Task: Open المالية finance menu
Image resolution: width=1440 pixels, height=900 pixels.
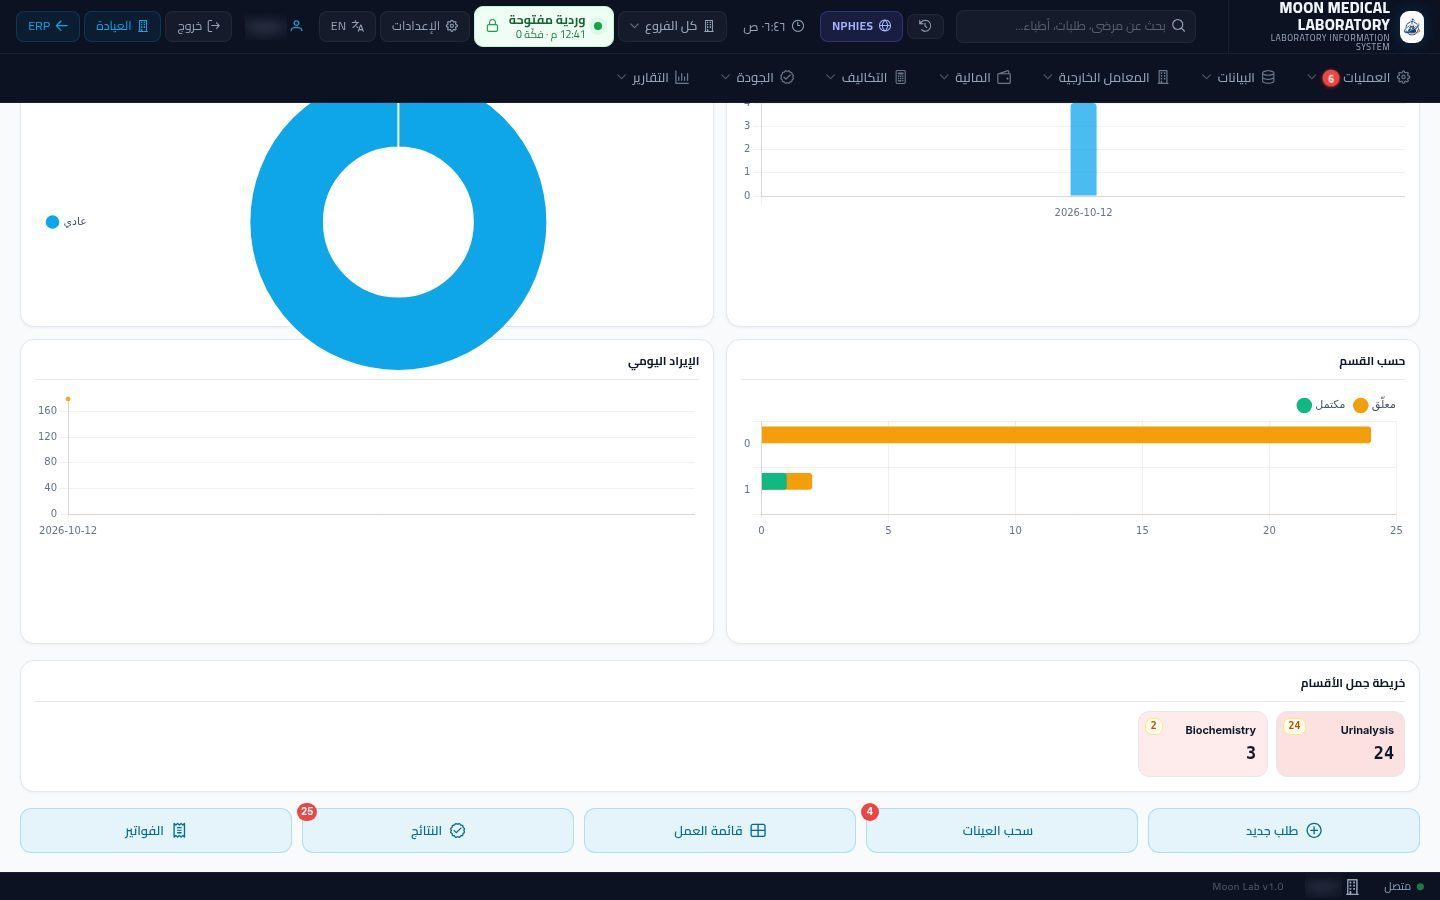Action: point(975,77)
